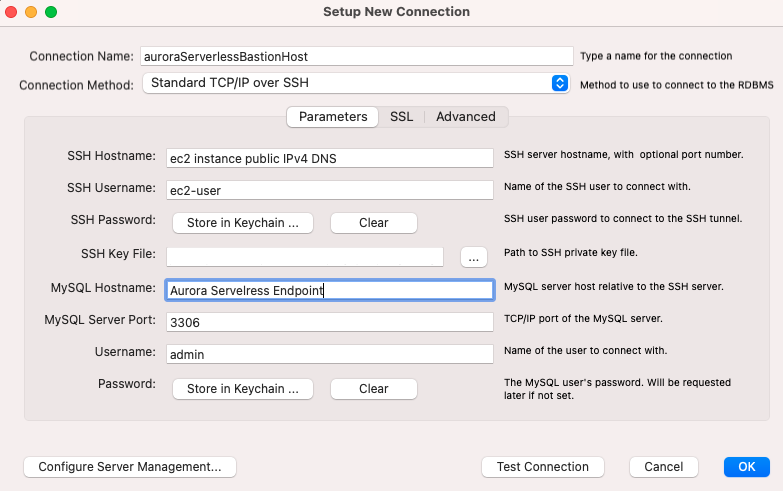Switch to the Advanced tab
Screen dimensions: 783x491
pyautogui.click(x=466, y=116)
